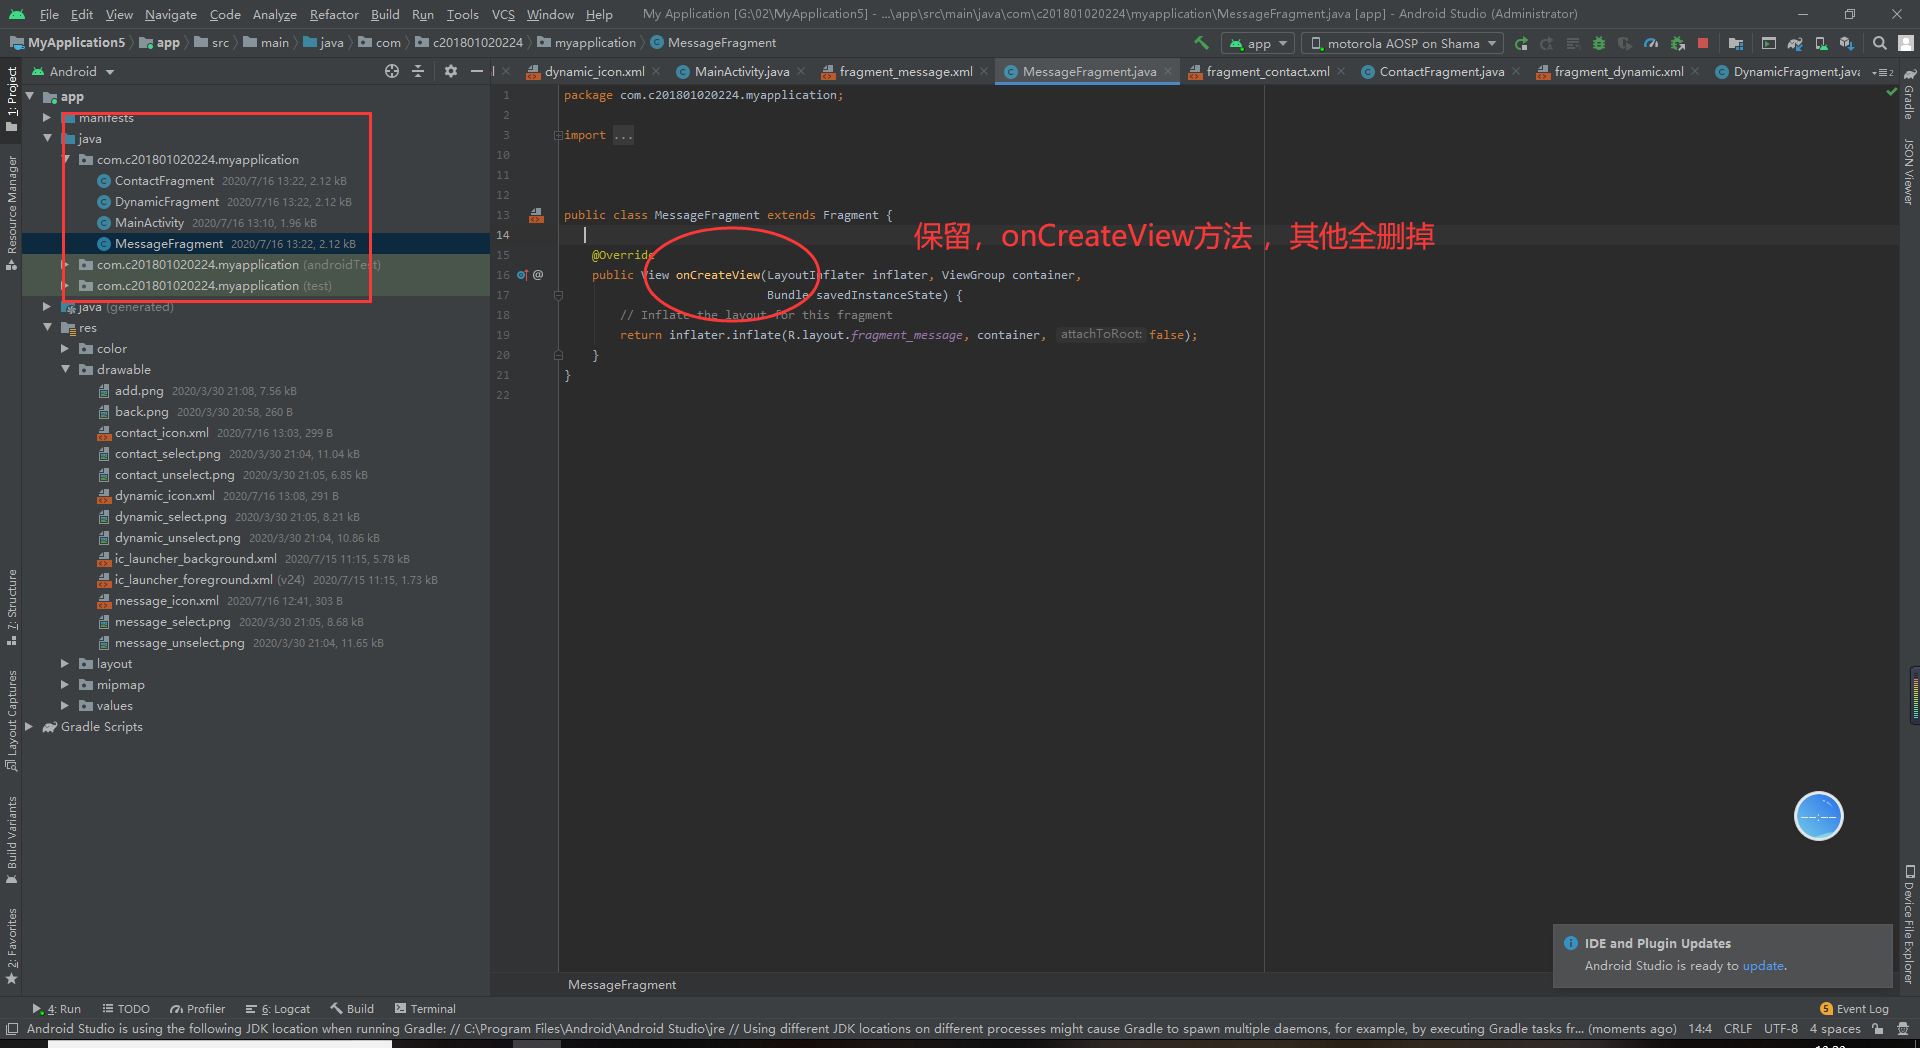Switch to MainActivity.java tab

(x=741, y=72)
